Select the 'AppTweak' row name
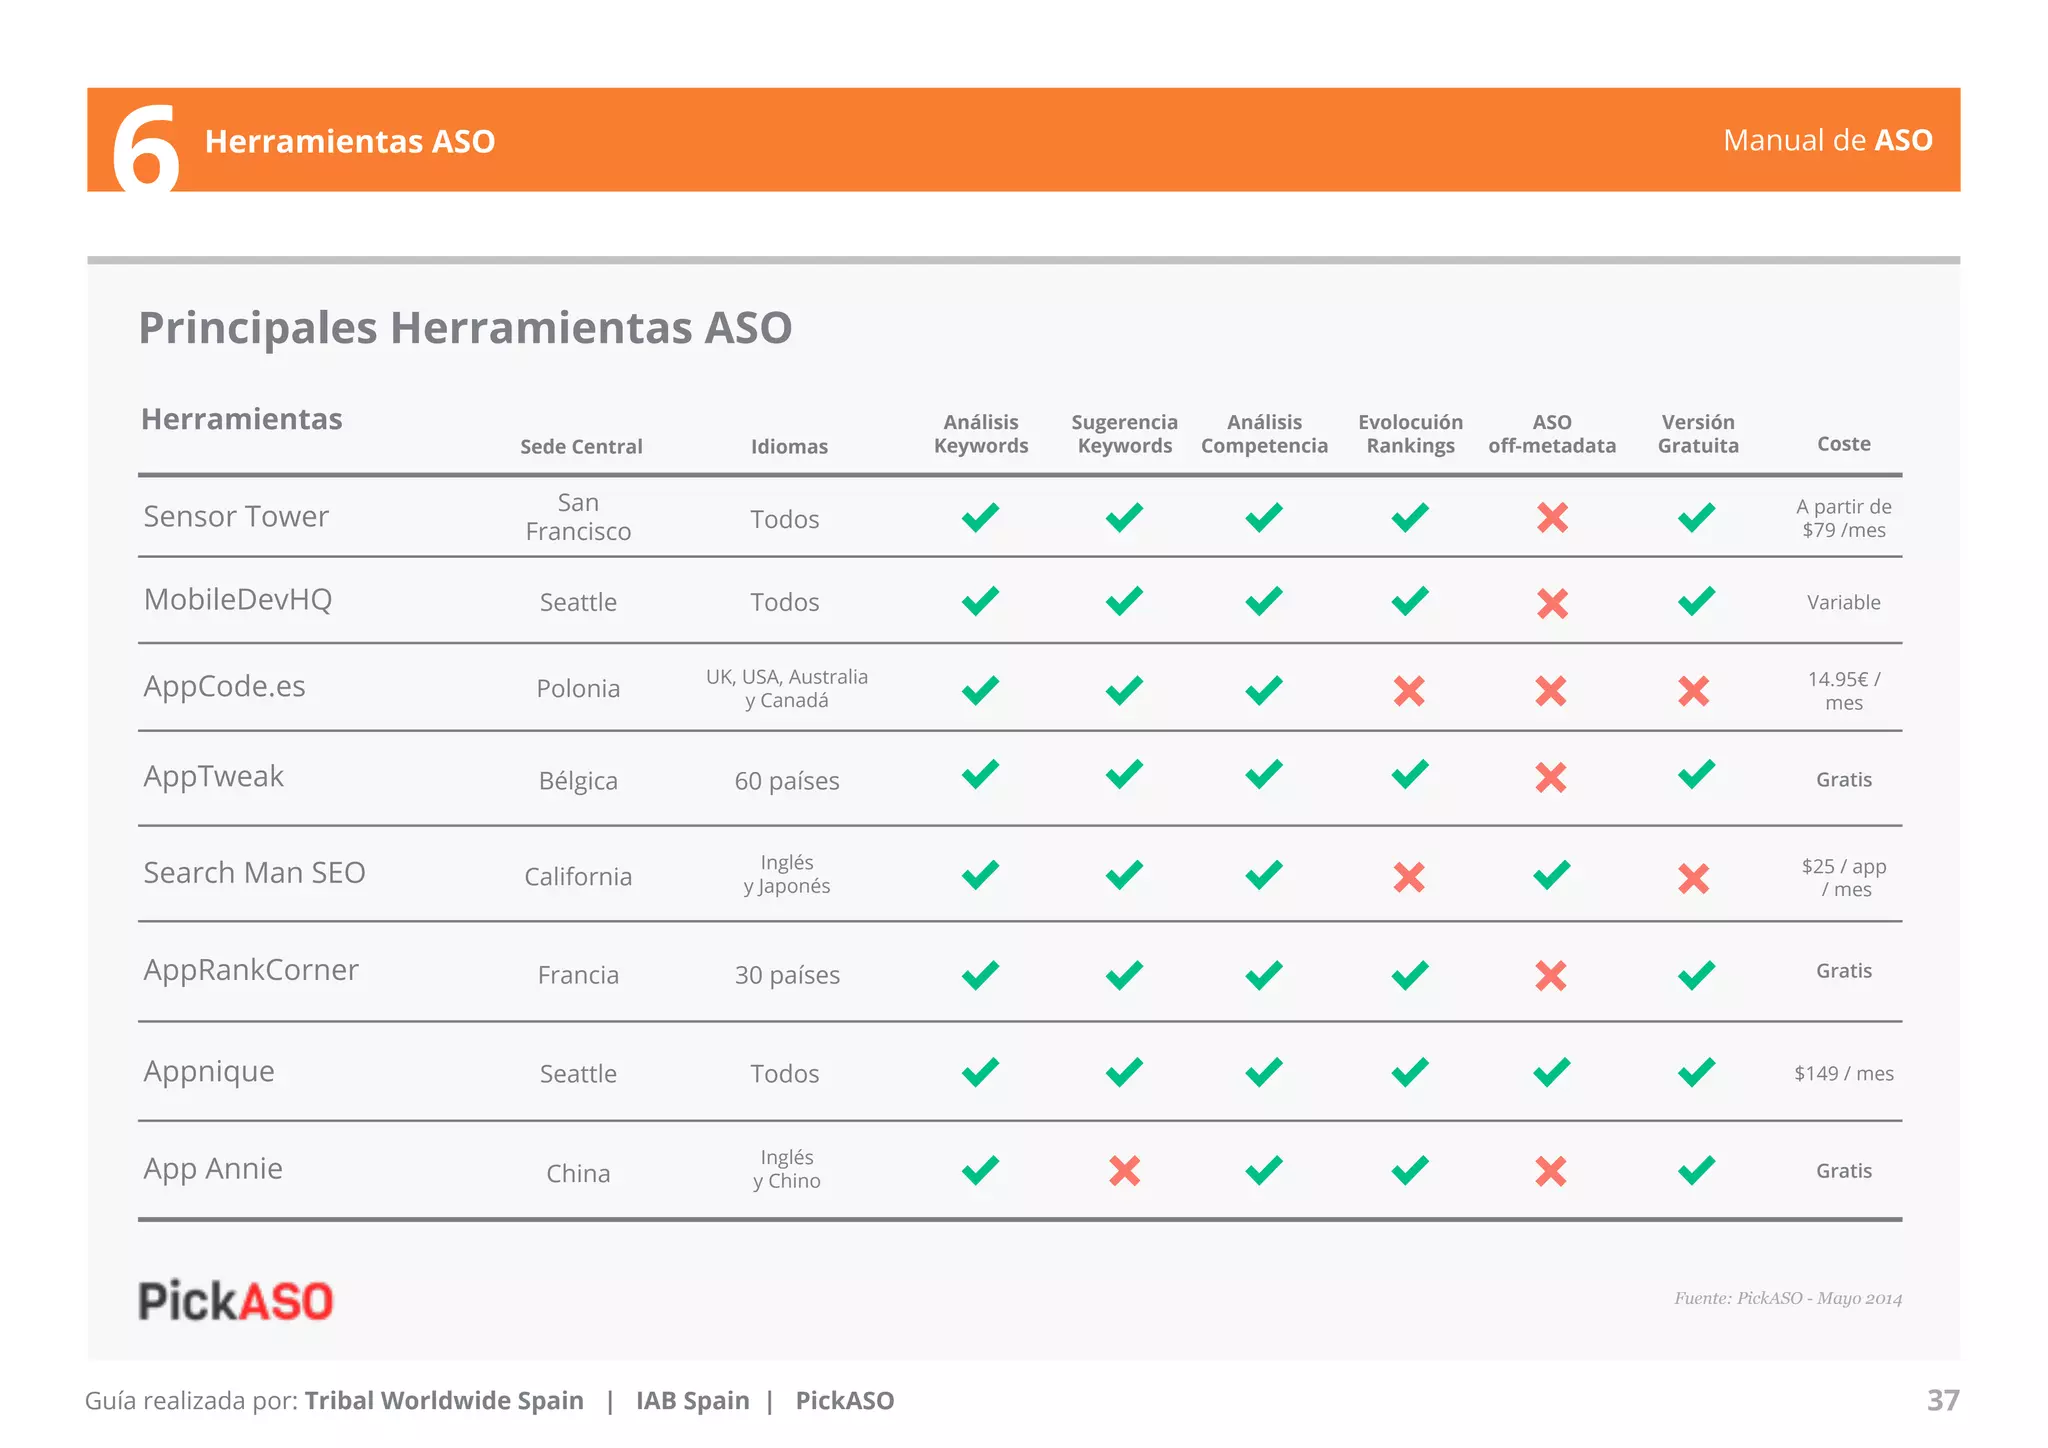This screenshot has height=1448, width=2048. [214, 776]
